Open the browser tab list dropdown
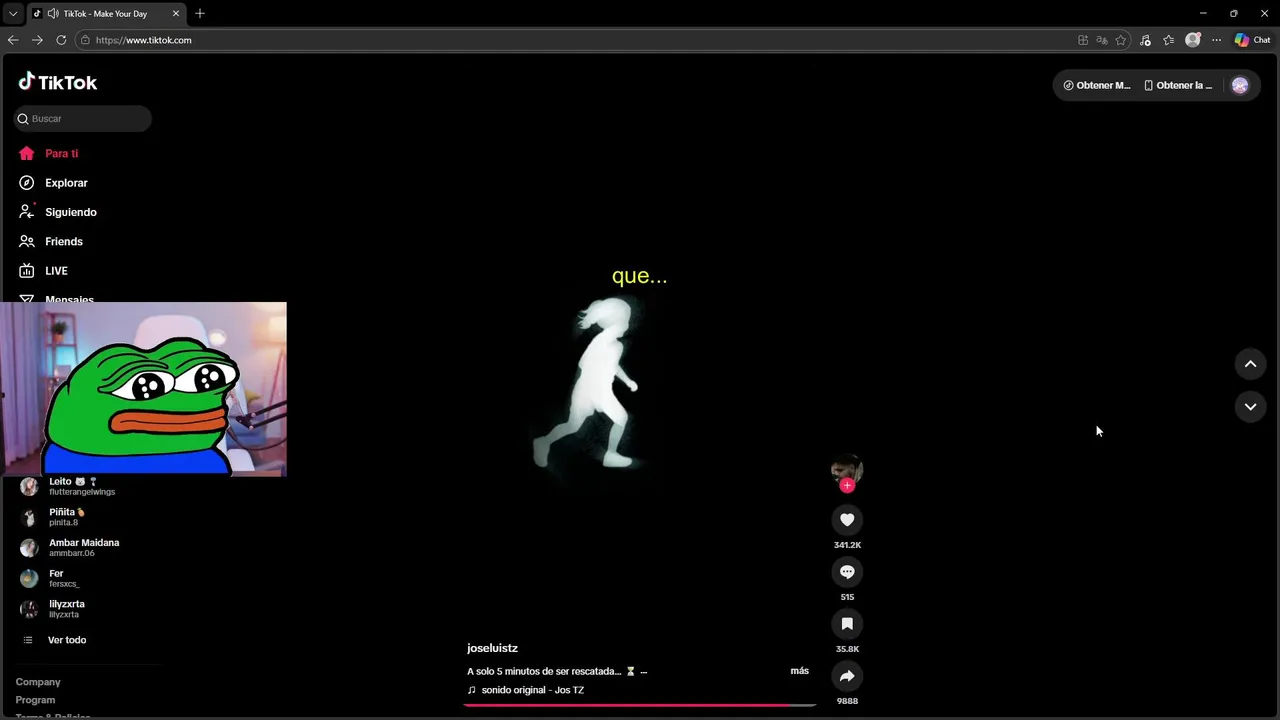The height and width of the screenshot is (720, 1280). point(13,14)
